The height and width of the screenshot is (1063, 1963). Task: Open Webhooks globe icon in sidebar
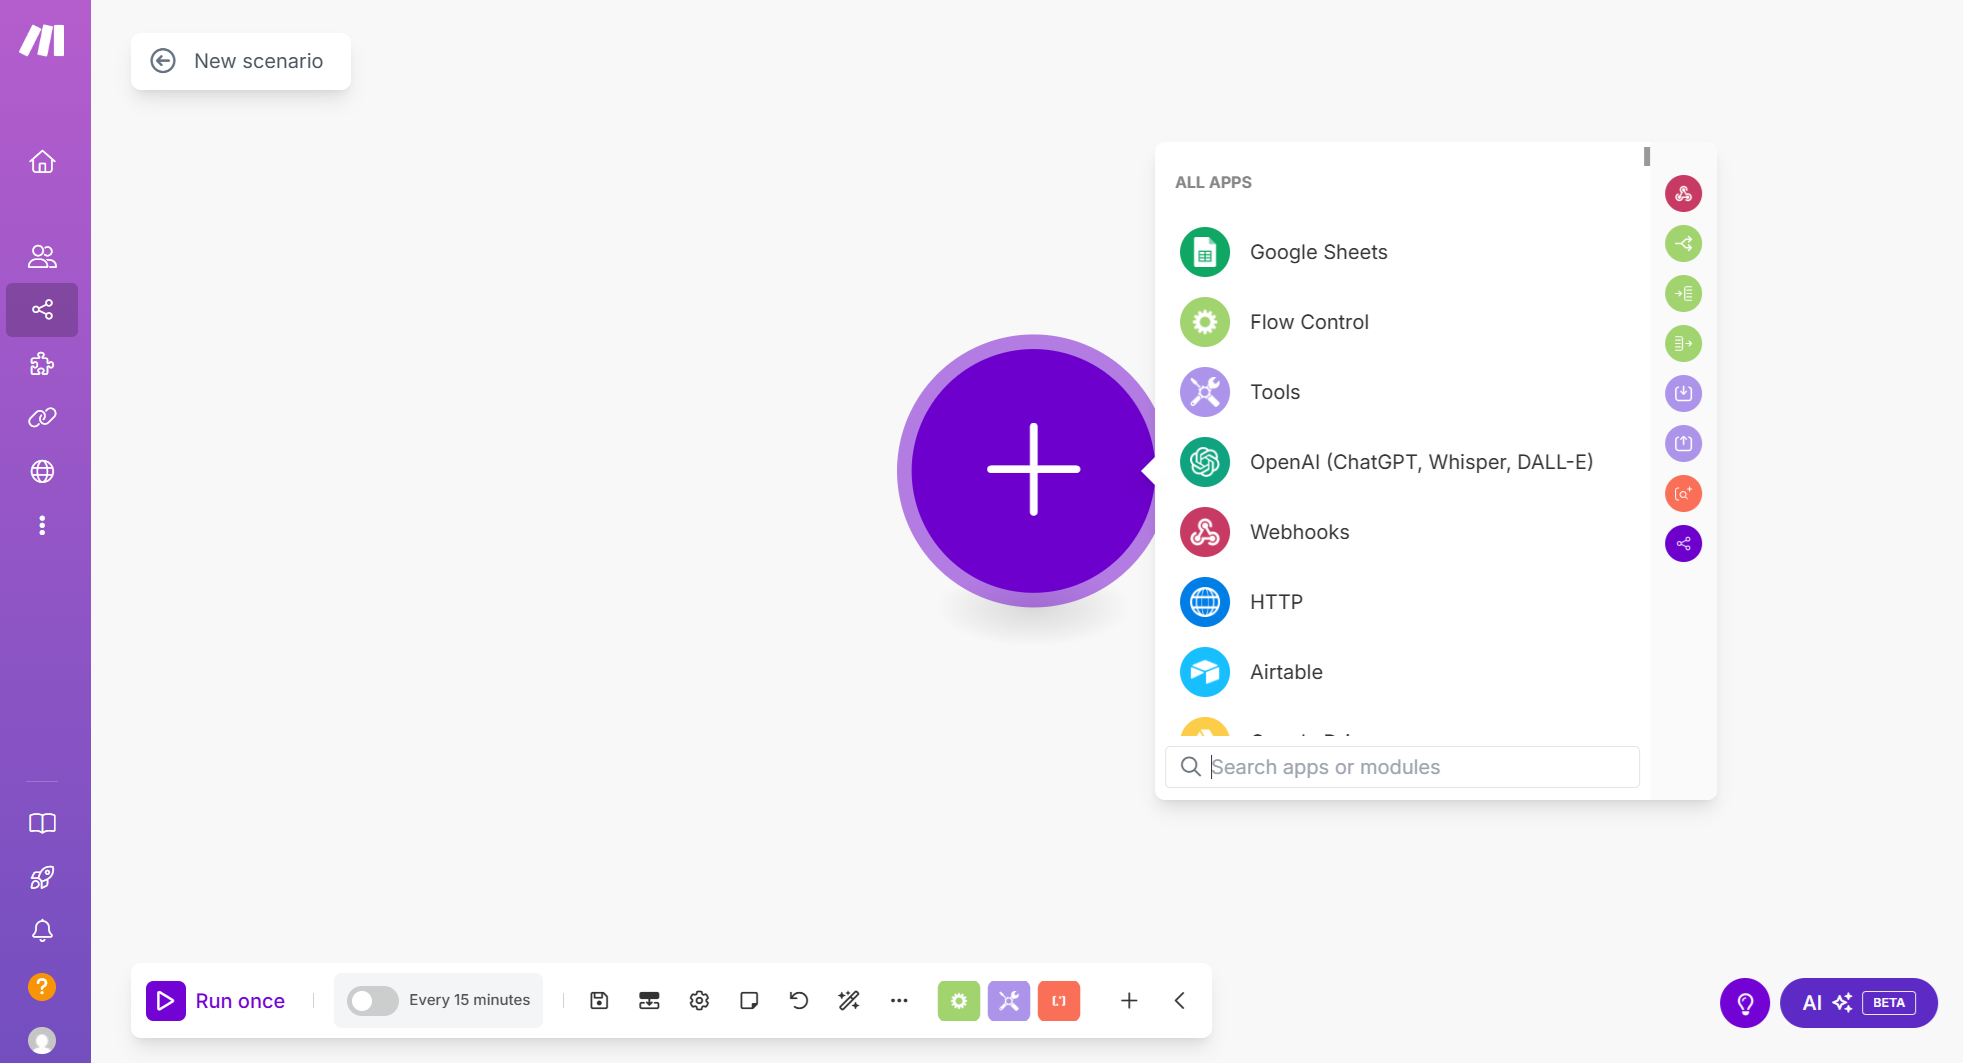[42, 471]
